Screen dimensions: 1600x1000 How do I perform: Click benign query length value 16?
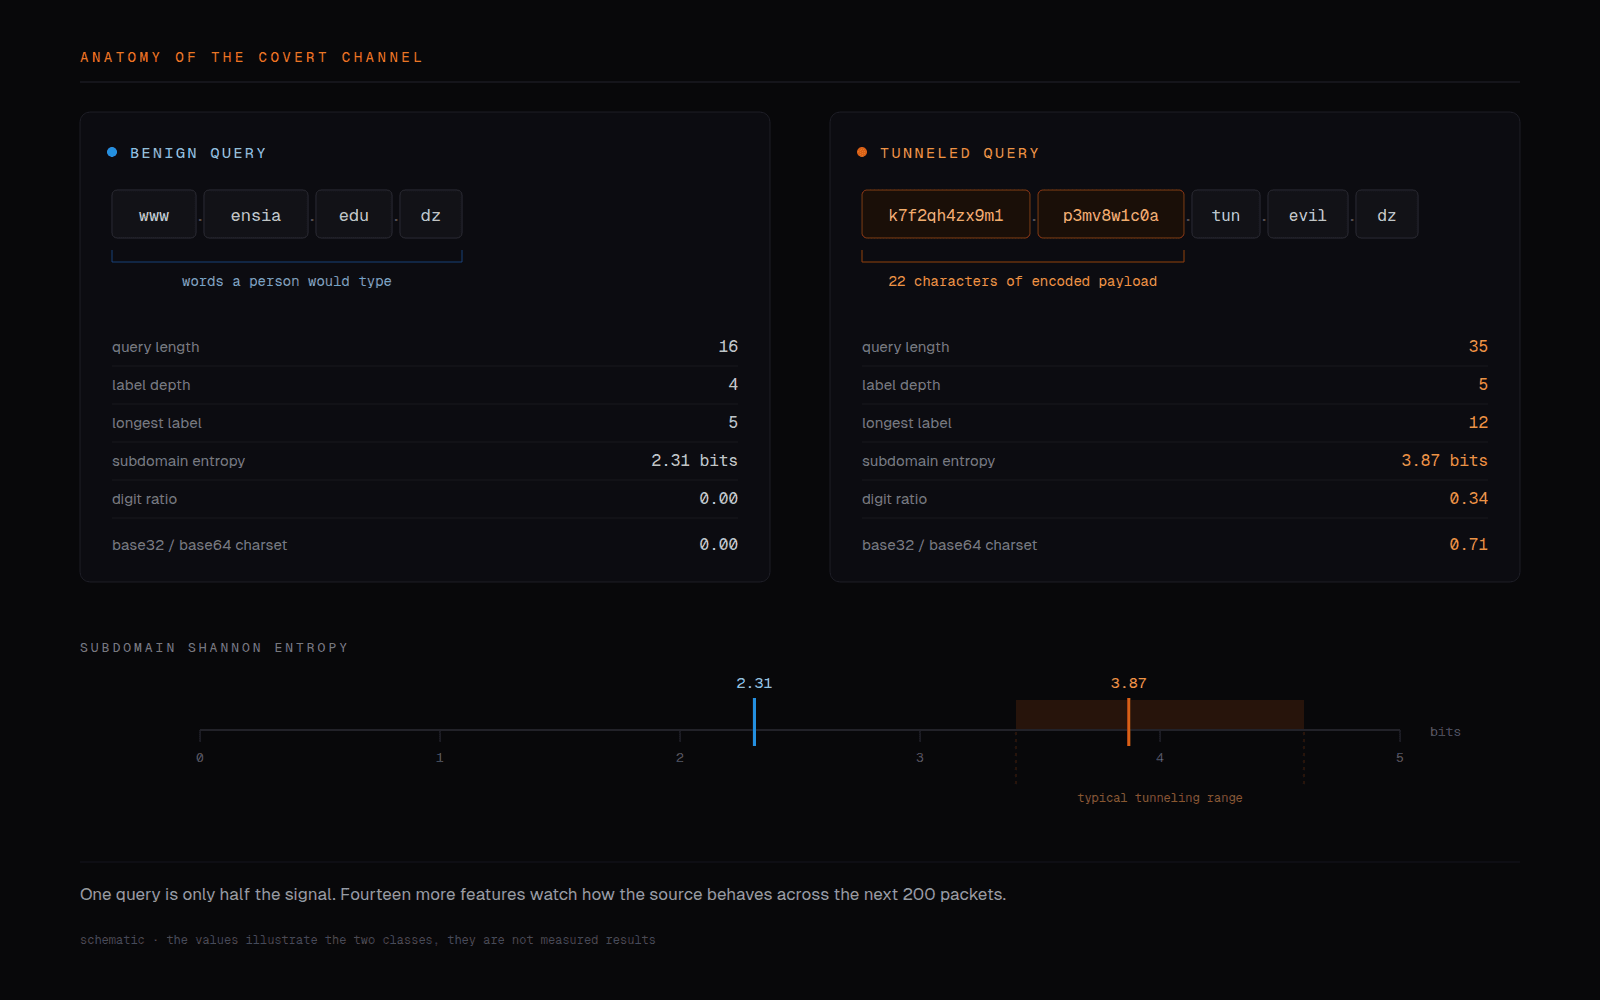728,346
